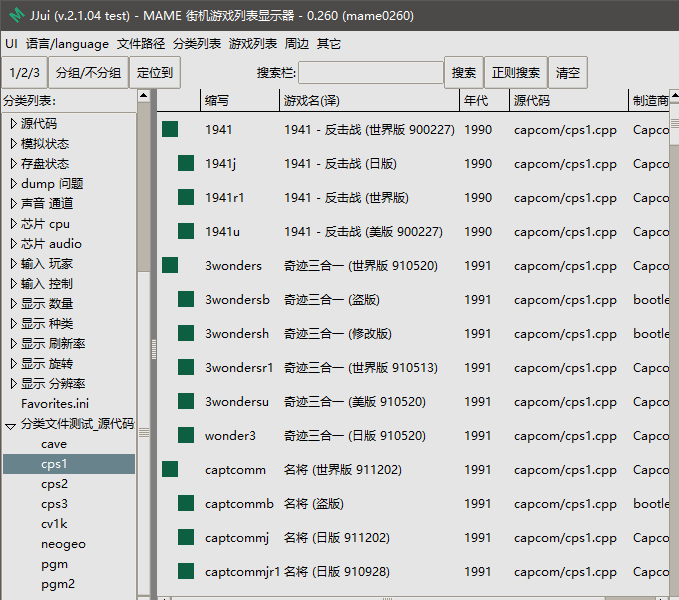This screenshot has height=600, width=679.
Task: Click the green status icon for 1941j
Action: pyautogui.click(x=186, y=163)
